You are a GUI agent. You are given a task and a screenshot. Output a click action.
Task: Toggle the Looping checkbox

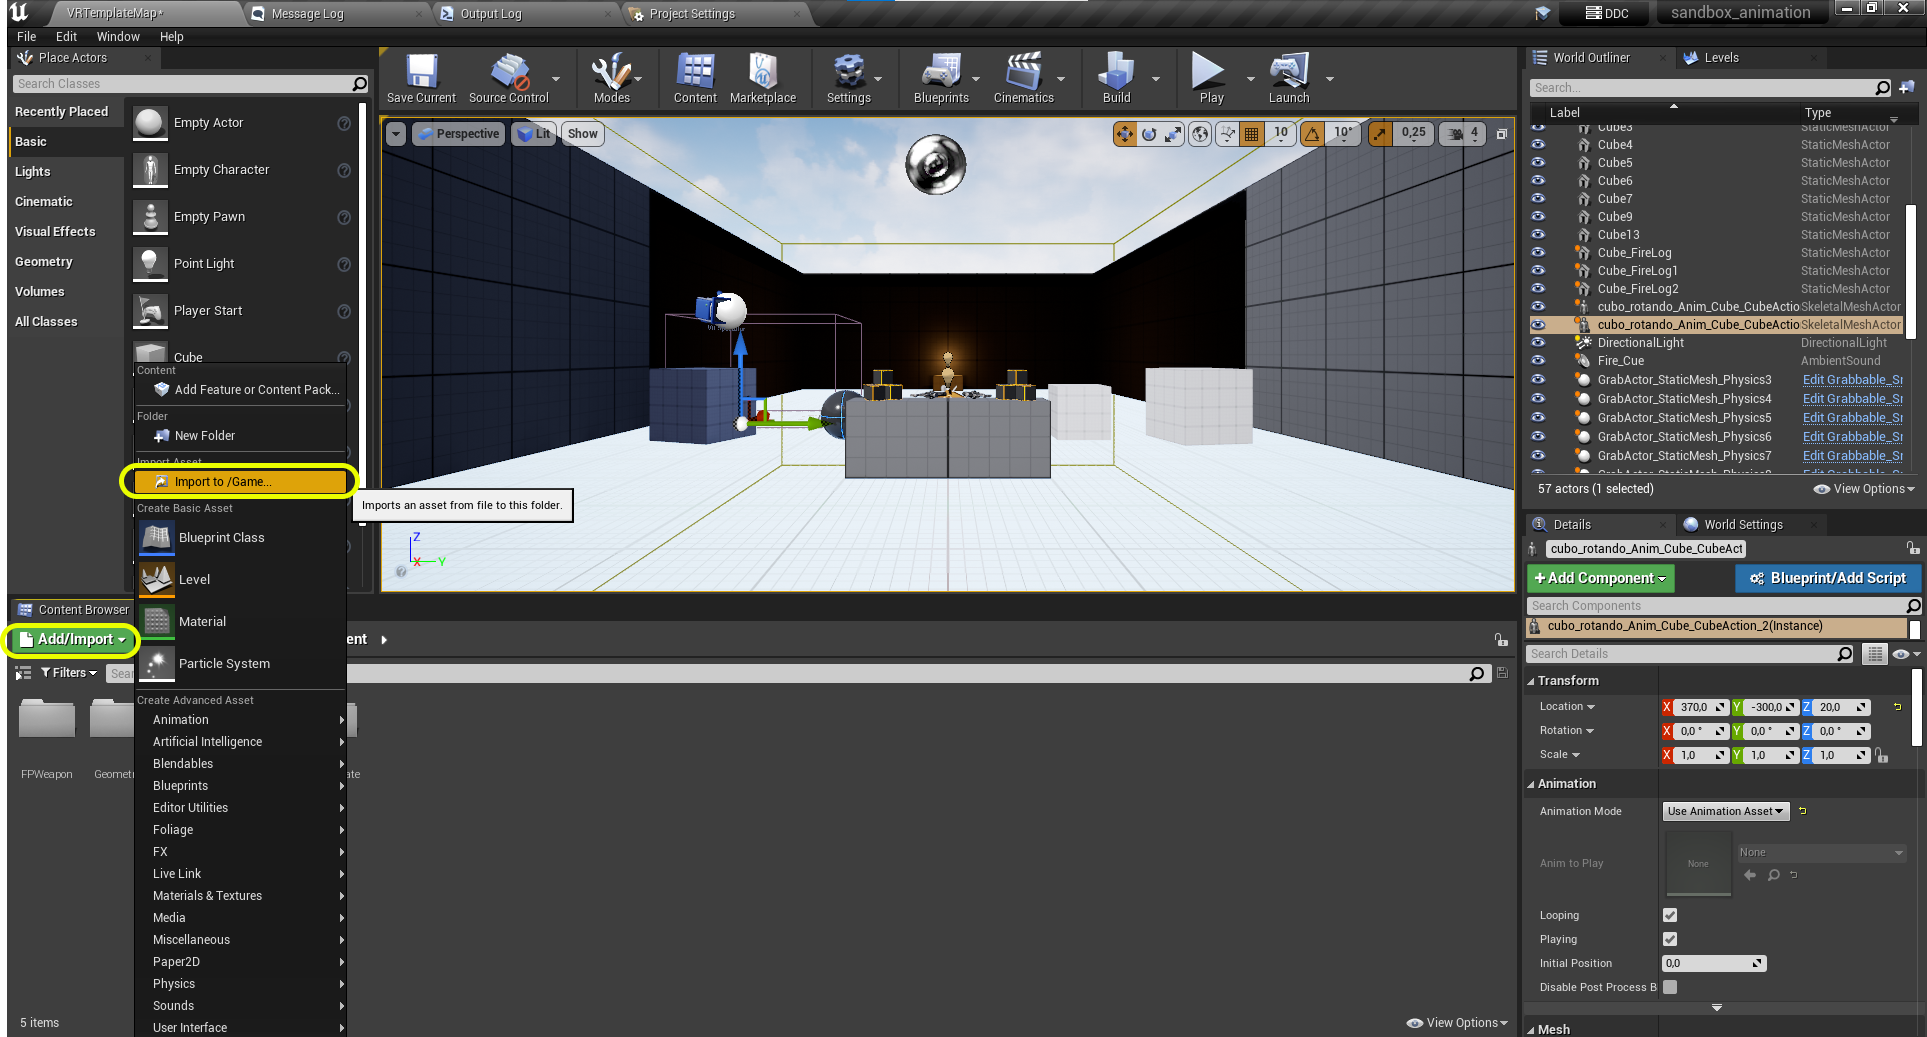pos(1669,915)
